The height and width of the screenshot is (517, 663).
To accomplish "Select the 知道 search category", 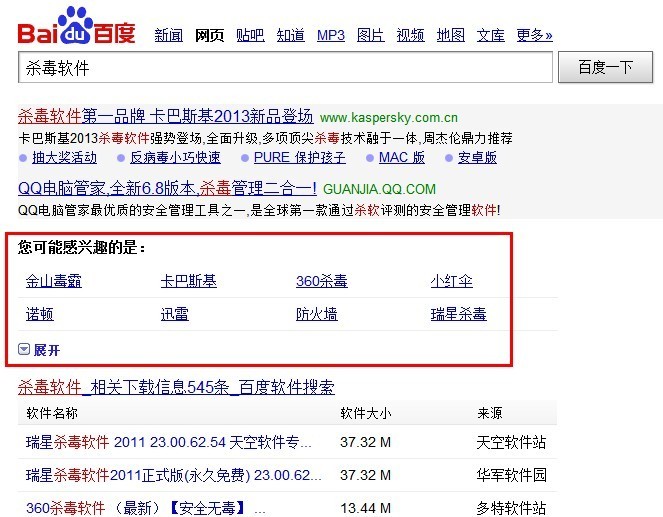I will pos(290,35).
